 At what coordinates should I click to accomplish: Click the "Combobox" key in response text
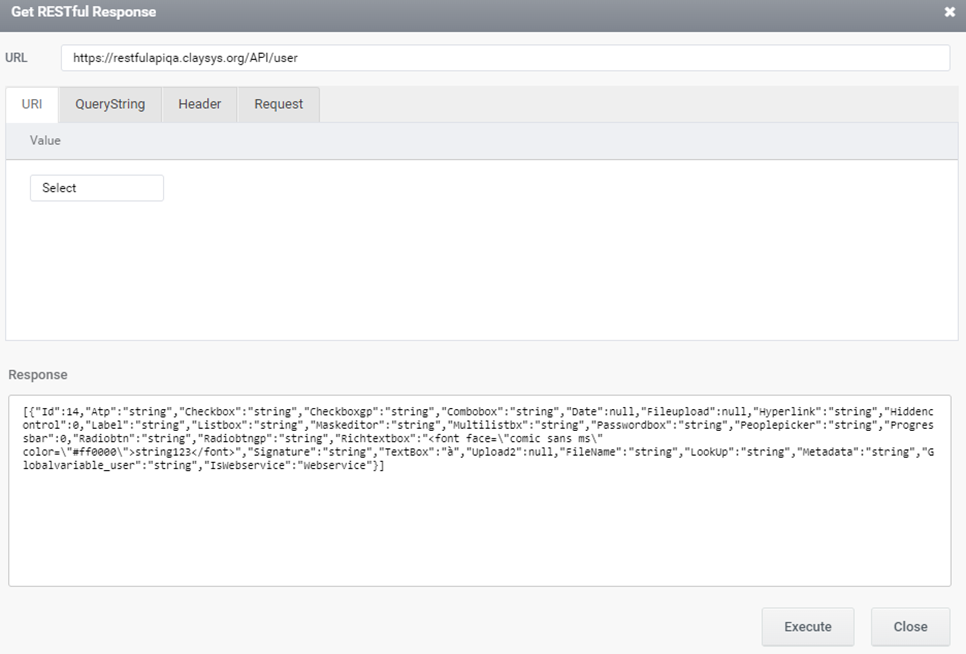tap(472, 411)
